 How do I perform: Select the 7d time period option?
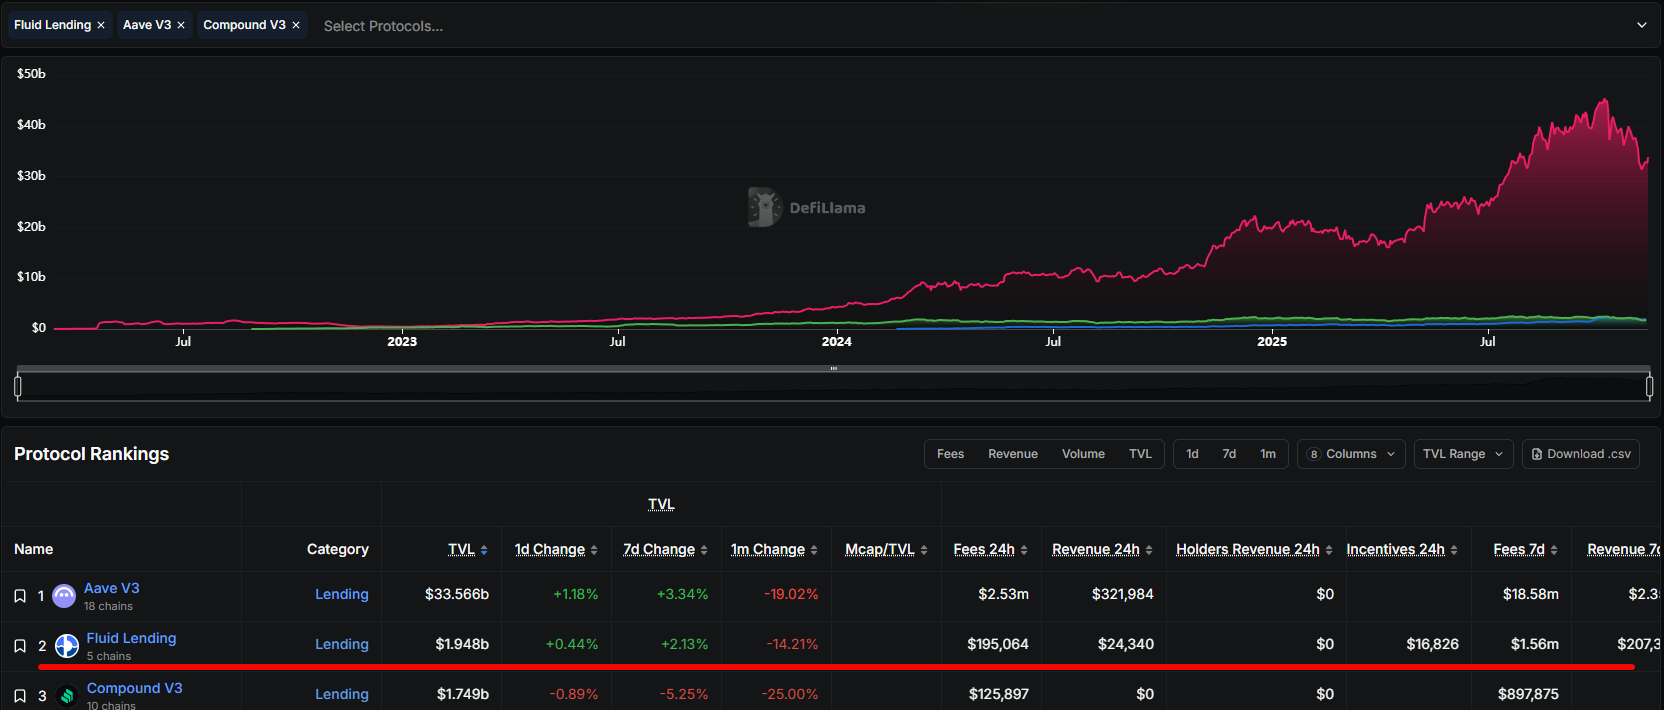click(x=1229, y=454)
